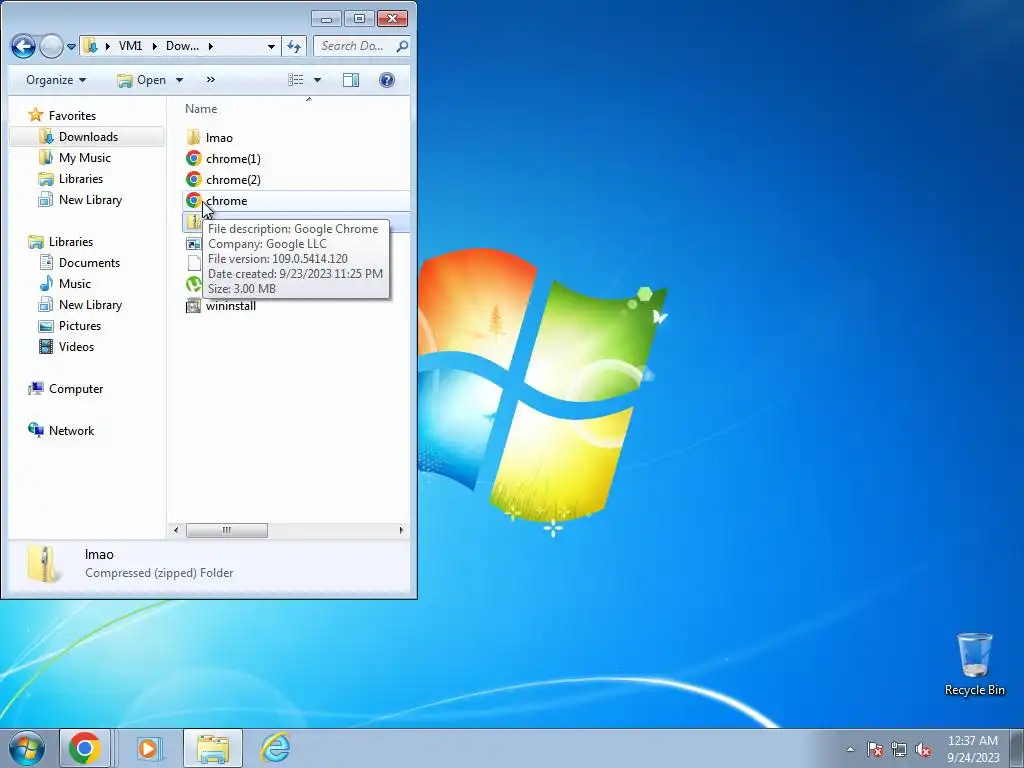The height and width of the screenshot is (768, 1024).
Task: Click the Change your view icon
Action: pos(296,80)
